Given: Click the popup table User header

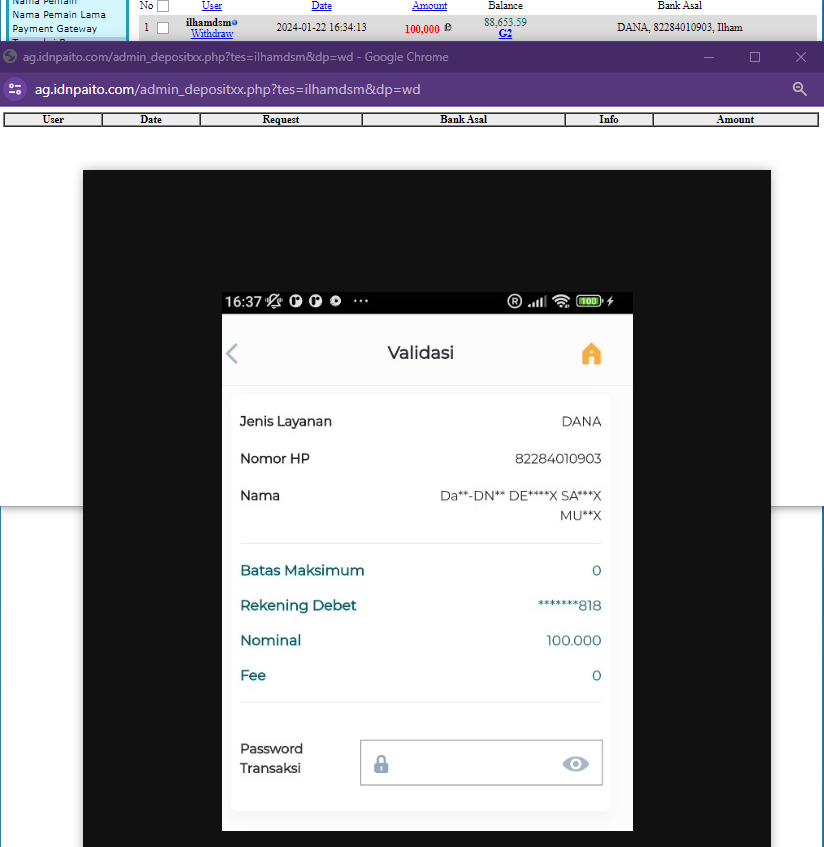Looking at the screenshot, I should (53, 119).
